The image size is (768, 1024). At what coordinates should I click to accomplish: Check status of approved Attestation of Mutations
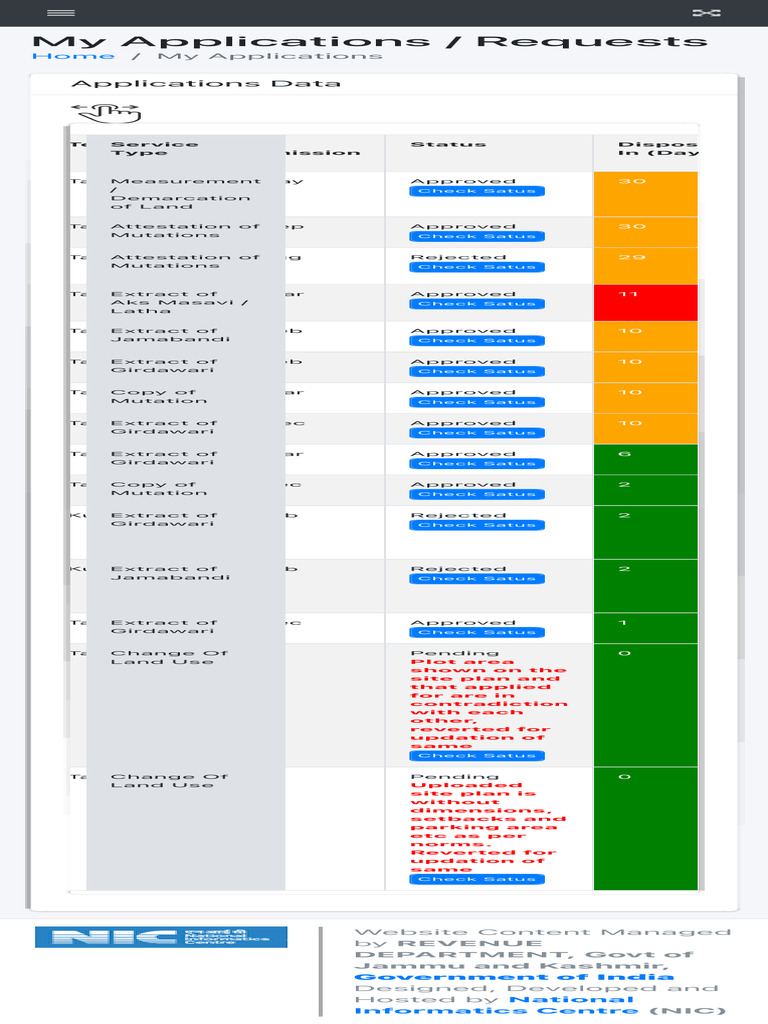click(x=477, y=236)
